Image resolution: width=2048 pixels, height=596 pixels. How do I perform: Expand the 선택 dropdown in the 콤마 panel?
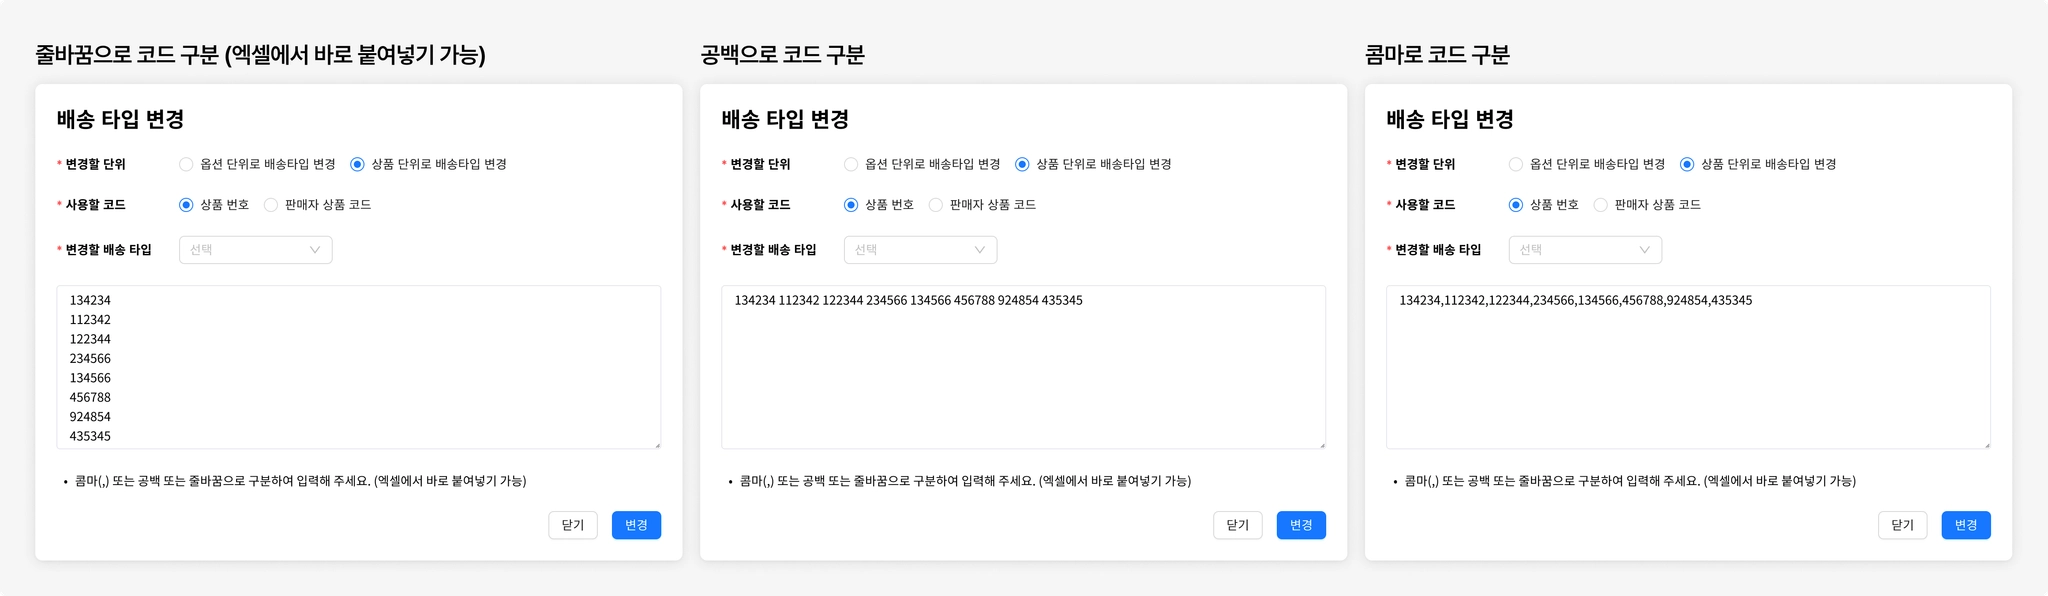(1585, 250)
